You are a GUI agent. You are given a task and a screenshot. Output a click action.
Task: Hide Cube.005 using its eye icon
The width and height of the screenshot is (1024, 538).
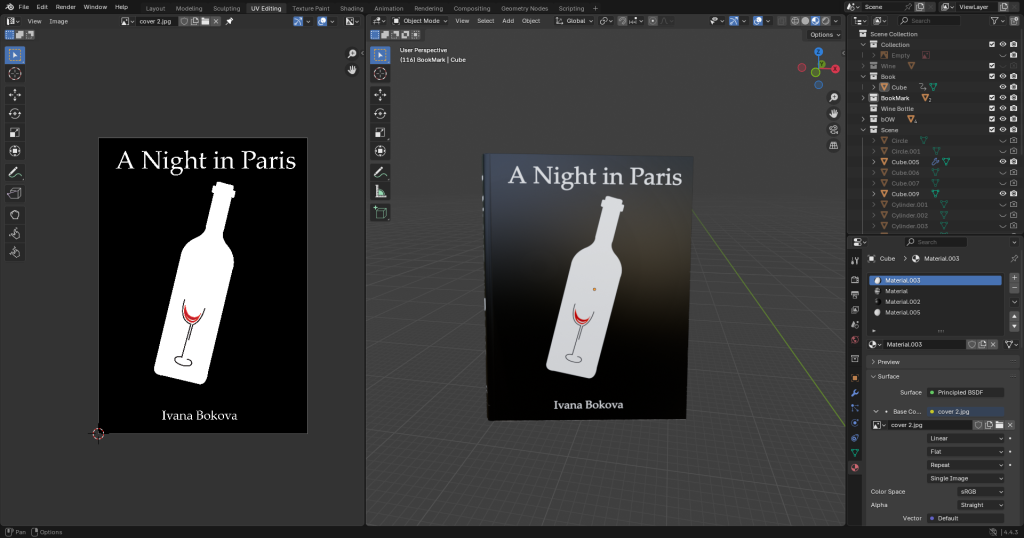click(1002, 161)
